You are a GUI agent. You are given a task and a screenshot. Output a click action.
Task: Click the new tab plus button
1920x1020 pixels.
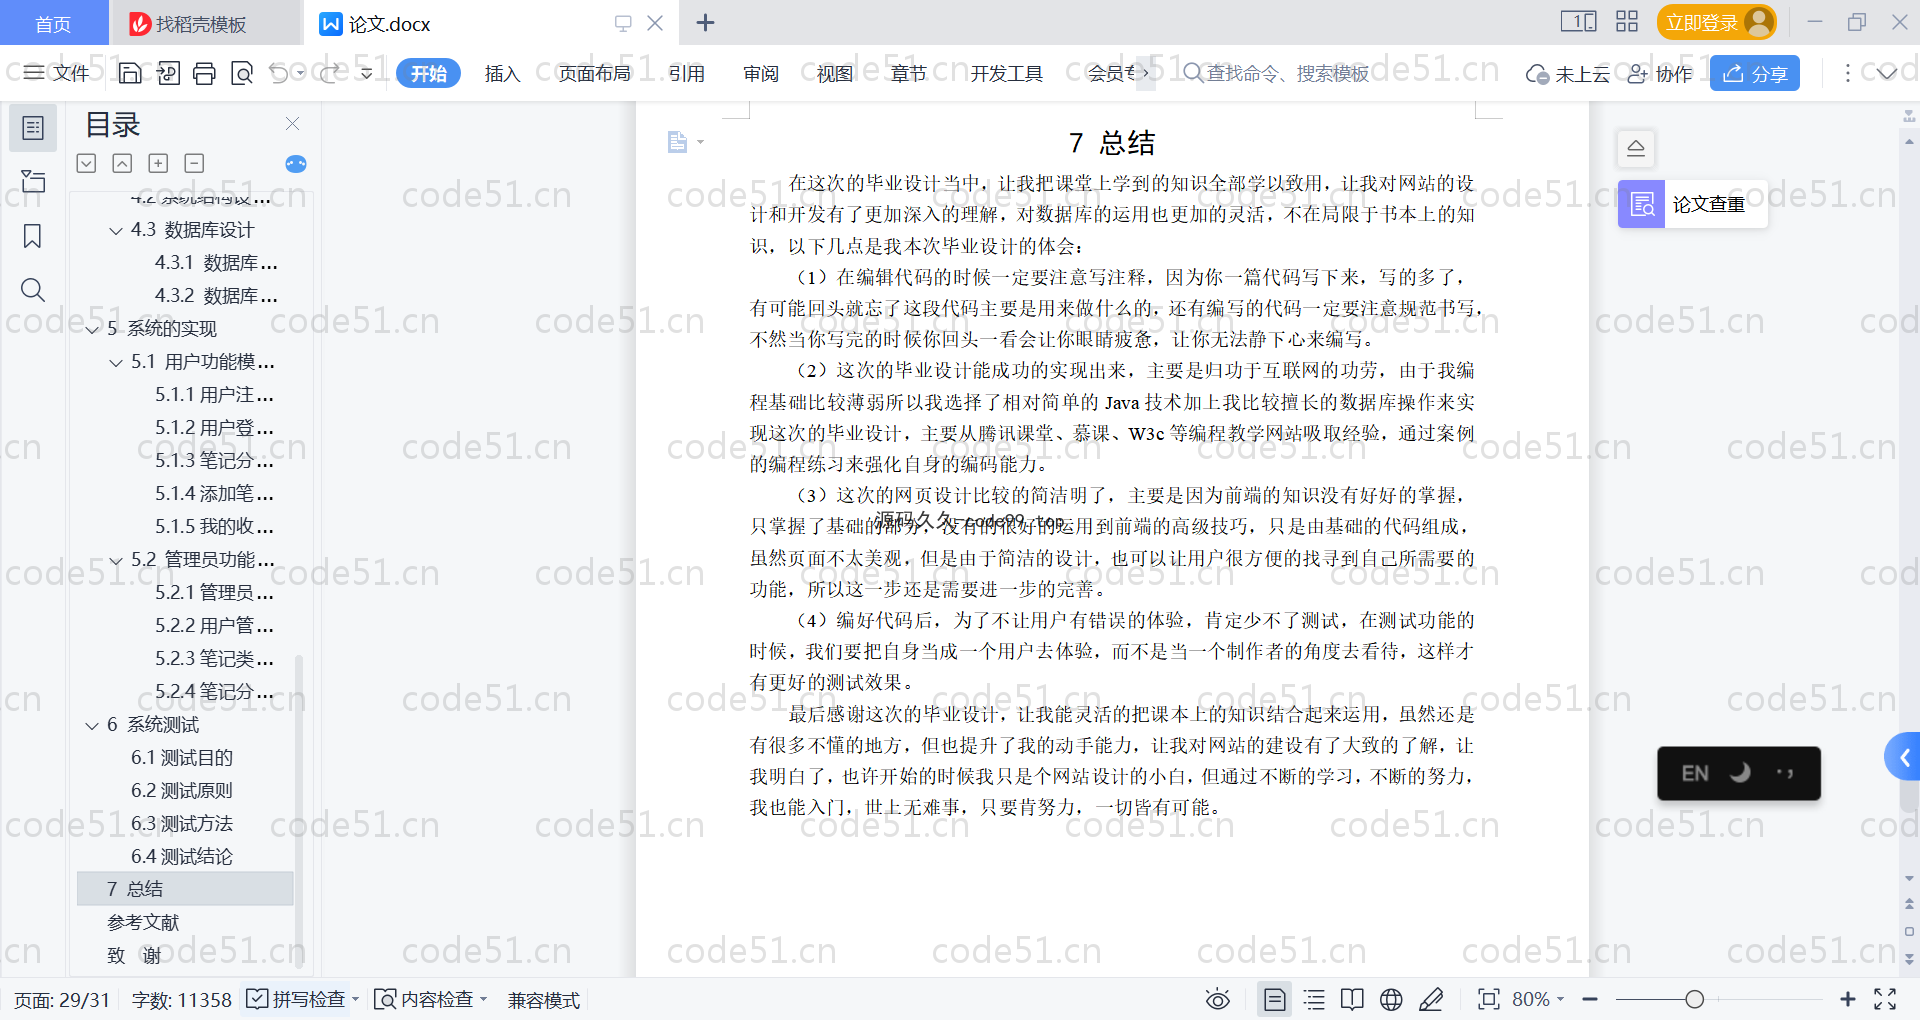click(x=705, y=22)
